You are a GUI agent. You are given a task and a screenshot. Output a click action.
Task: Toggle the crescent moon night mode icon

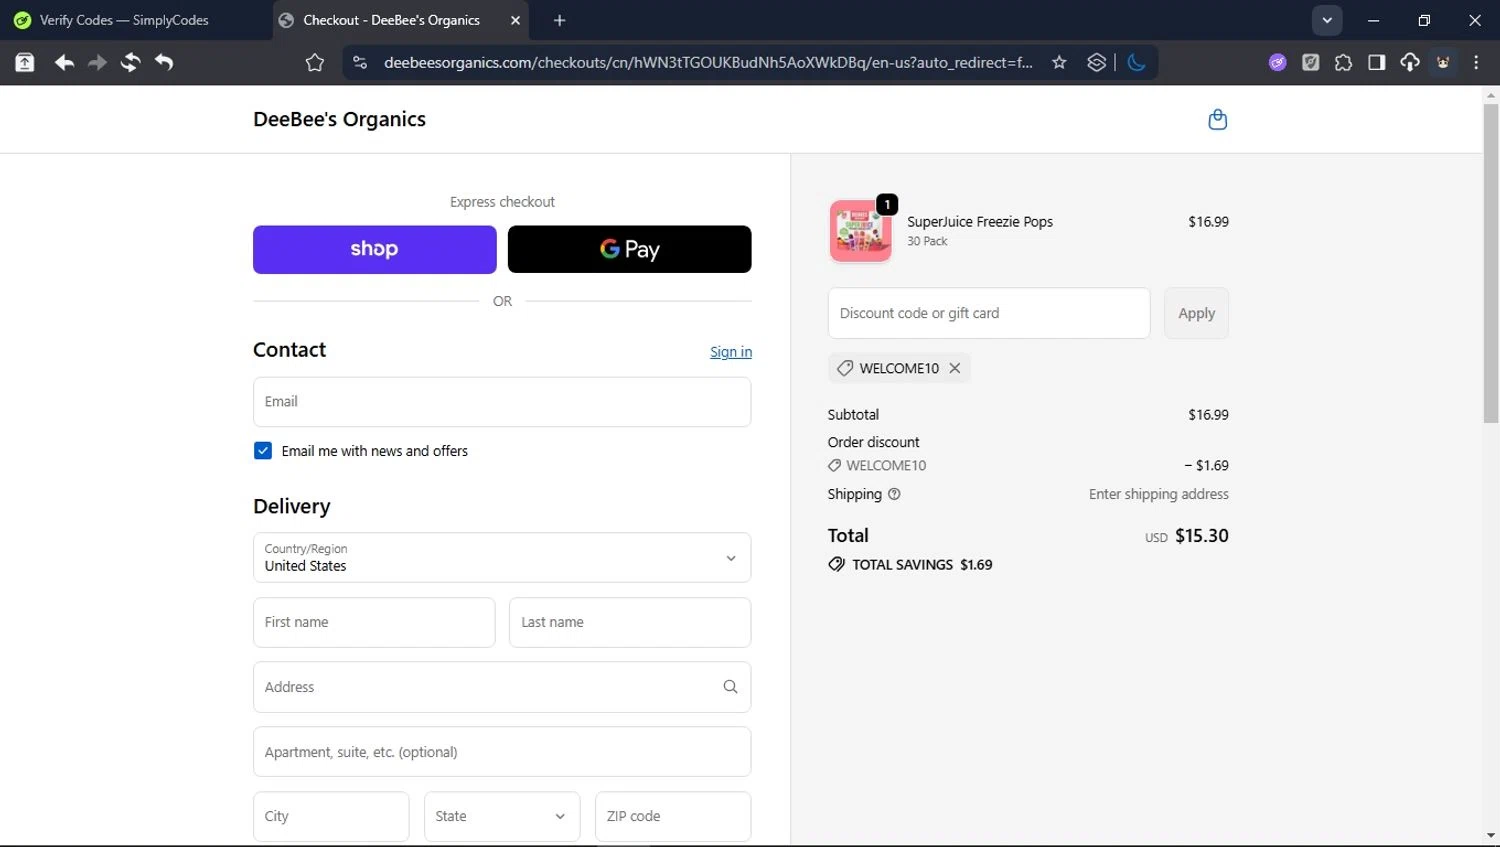pyautogui.click(x=1136, y=63)
